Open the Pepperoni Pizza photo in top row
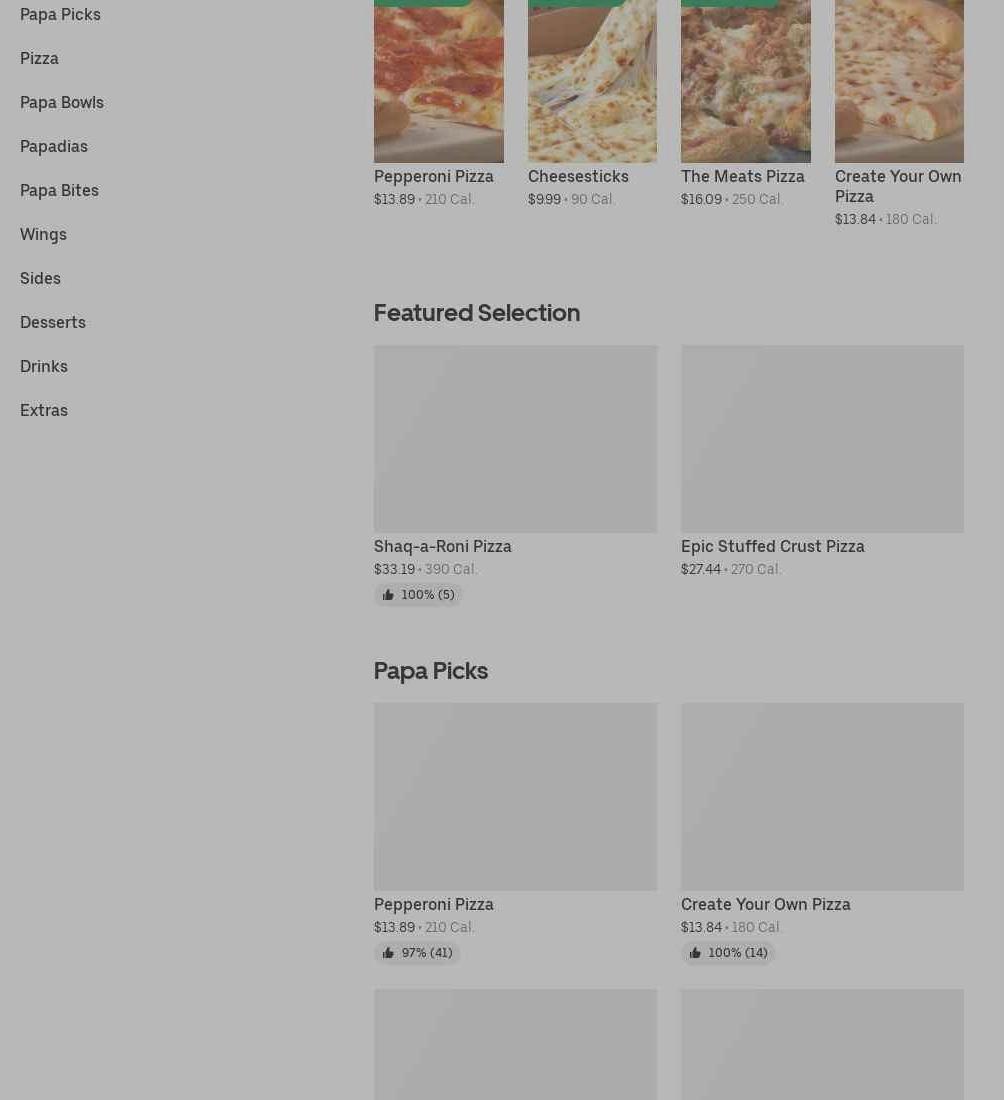The width and height of the screenshot is (1004, 1100). (x=439, y=81)
